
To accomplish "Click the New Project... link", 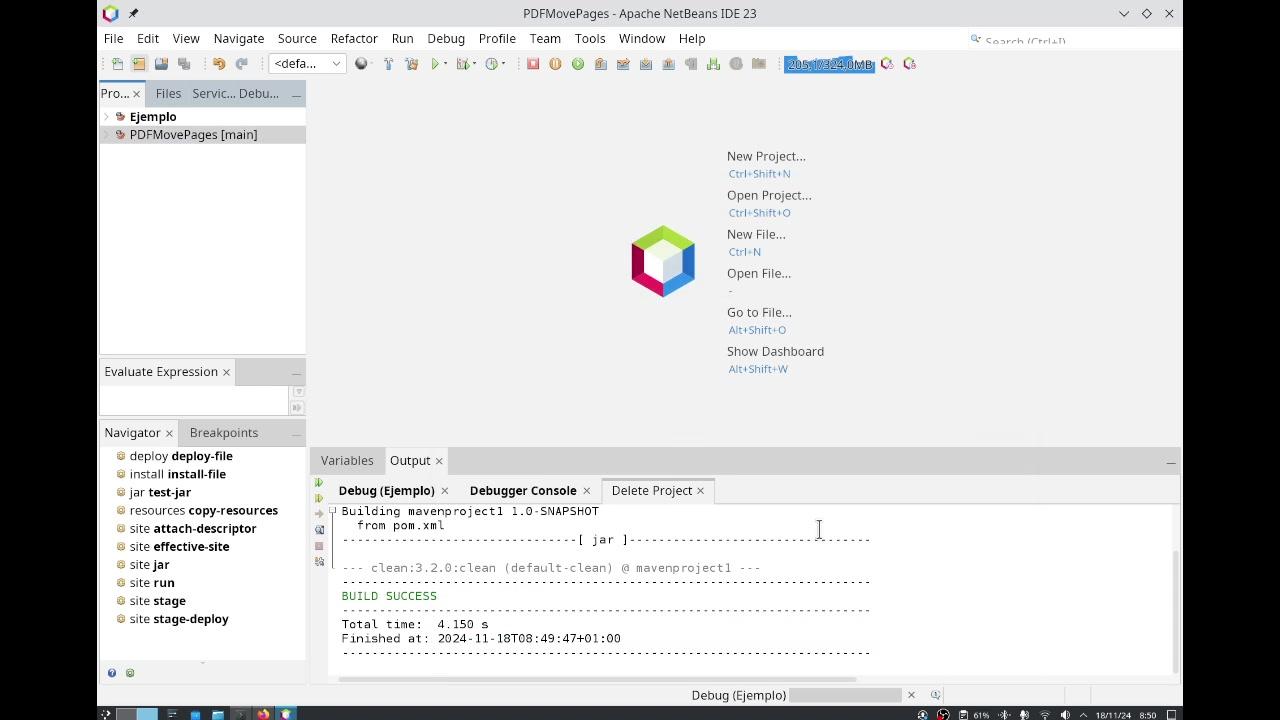I will click(x=765, y=156).
